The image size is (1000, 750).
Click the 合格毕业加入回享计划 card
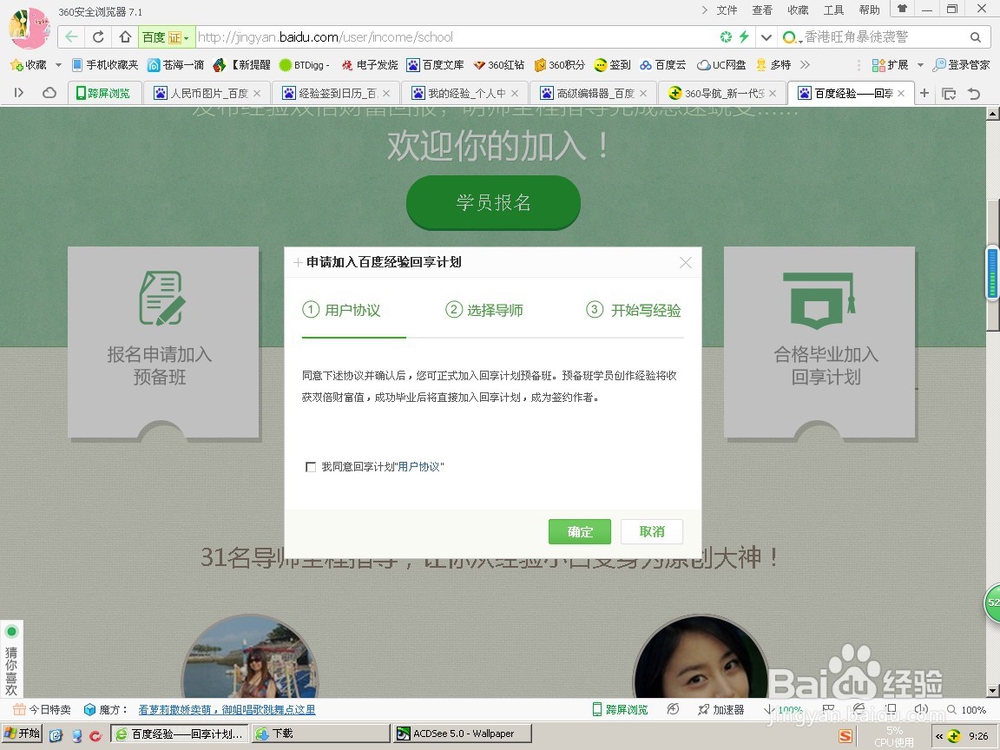click(820, 343)
